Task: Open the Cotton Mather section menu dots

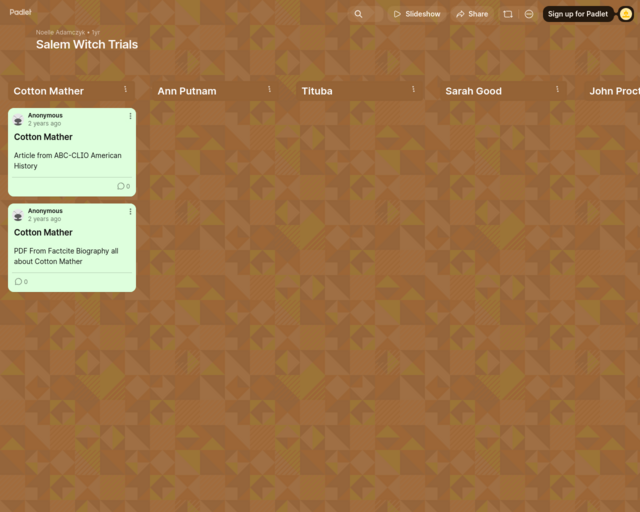Action: click(125, 89)
